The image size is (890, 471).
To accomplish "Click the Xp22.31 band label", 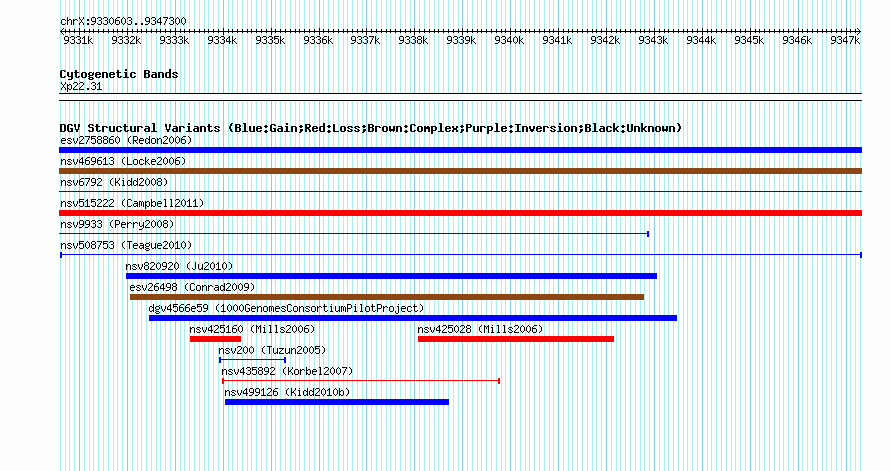I will click(x=81, y=86).
